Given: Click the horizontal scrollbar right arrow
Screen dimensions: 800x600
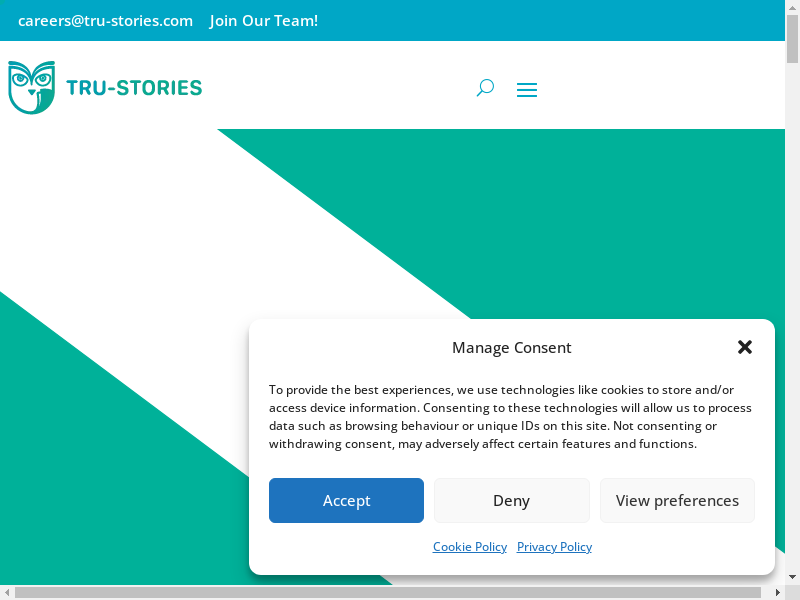Looking at the screenshot, I should click(777, 592).
